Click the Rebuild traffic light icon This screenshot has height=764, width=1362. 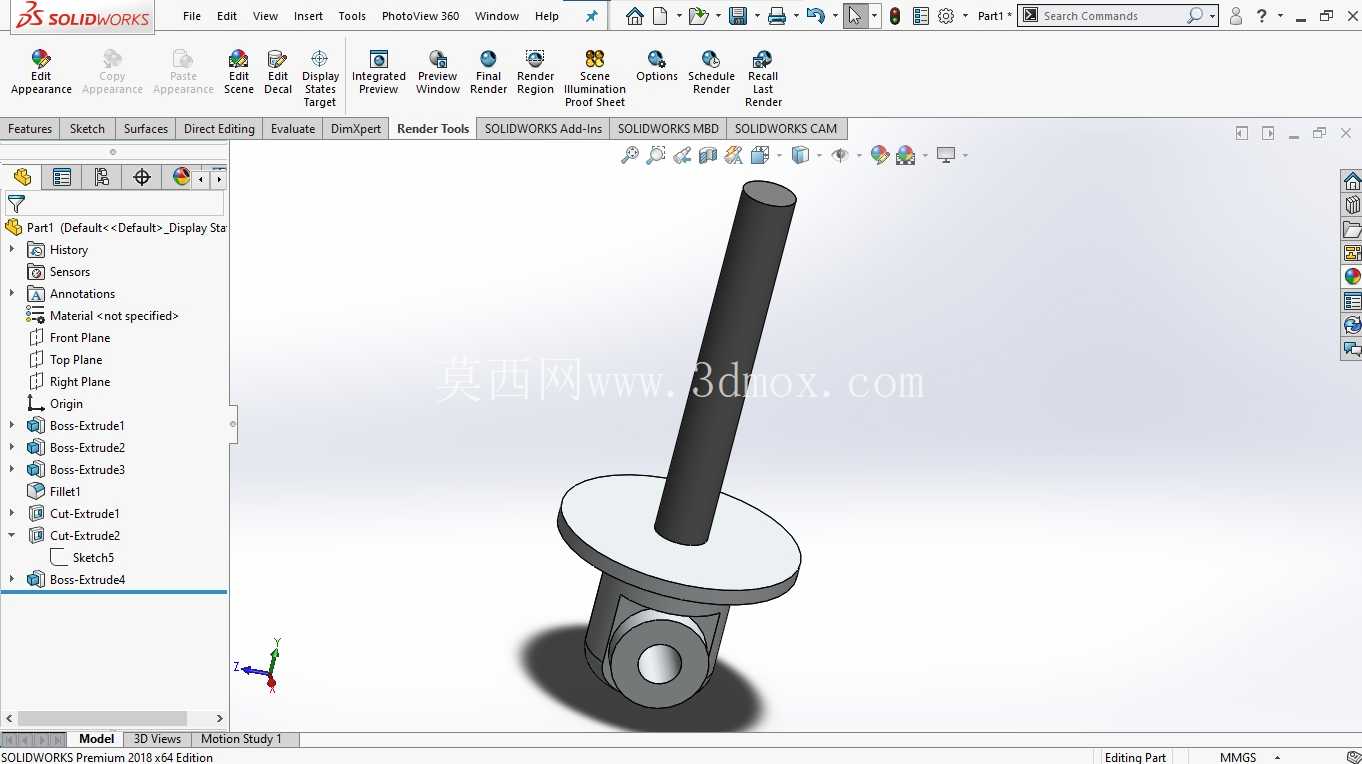tap(895, 16)
